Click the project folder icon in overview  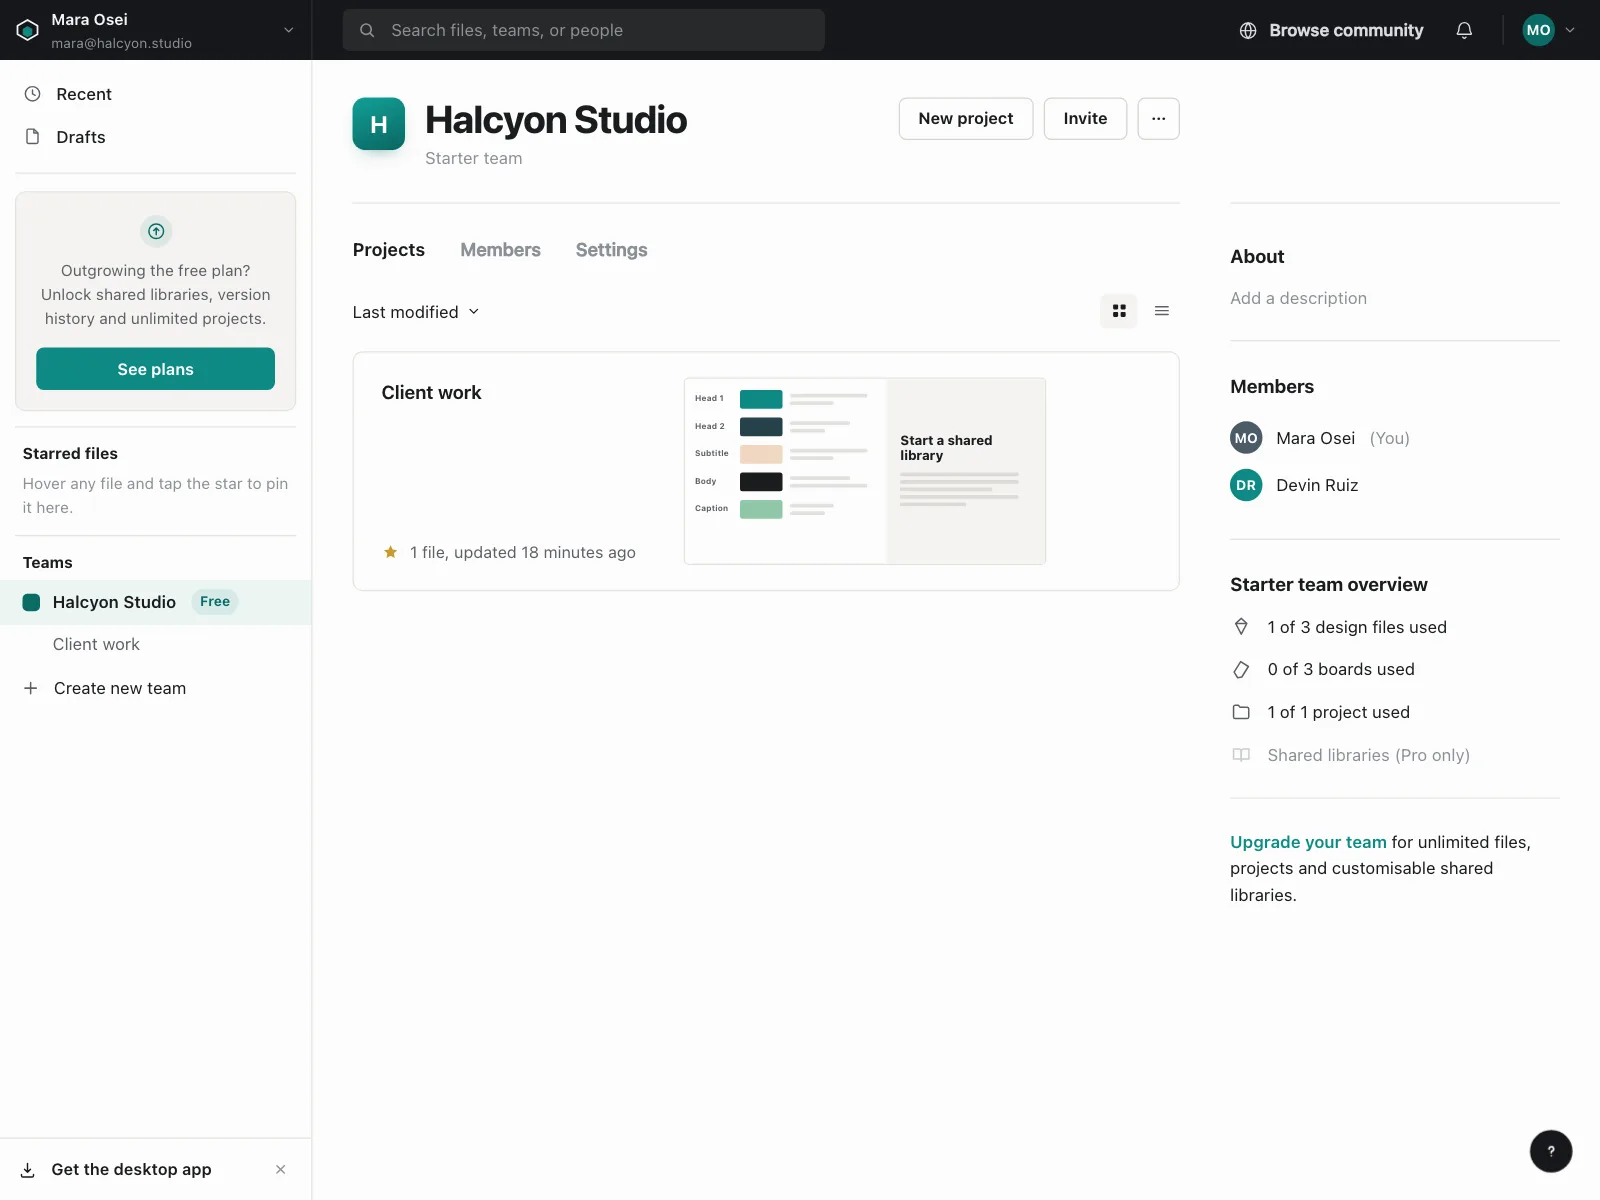tap(1241, 712)
